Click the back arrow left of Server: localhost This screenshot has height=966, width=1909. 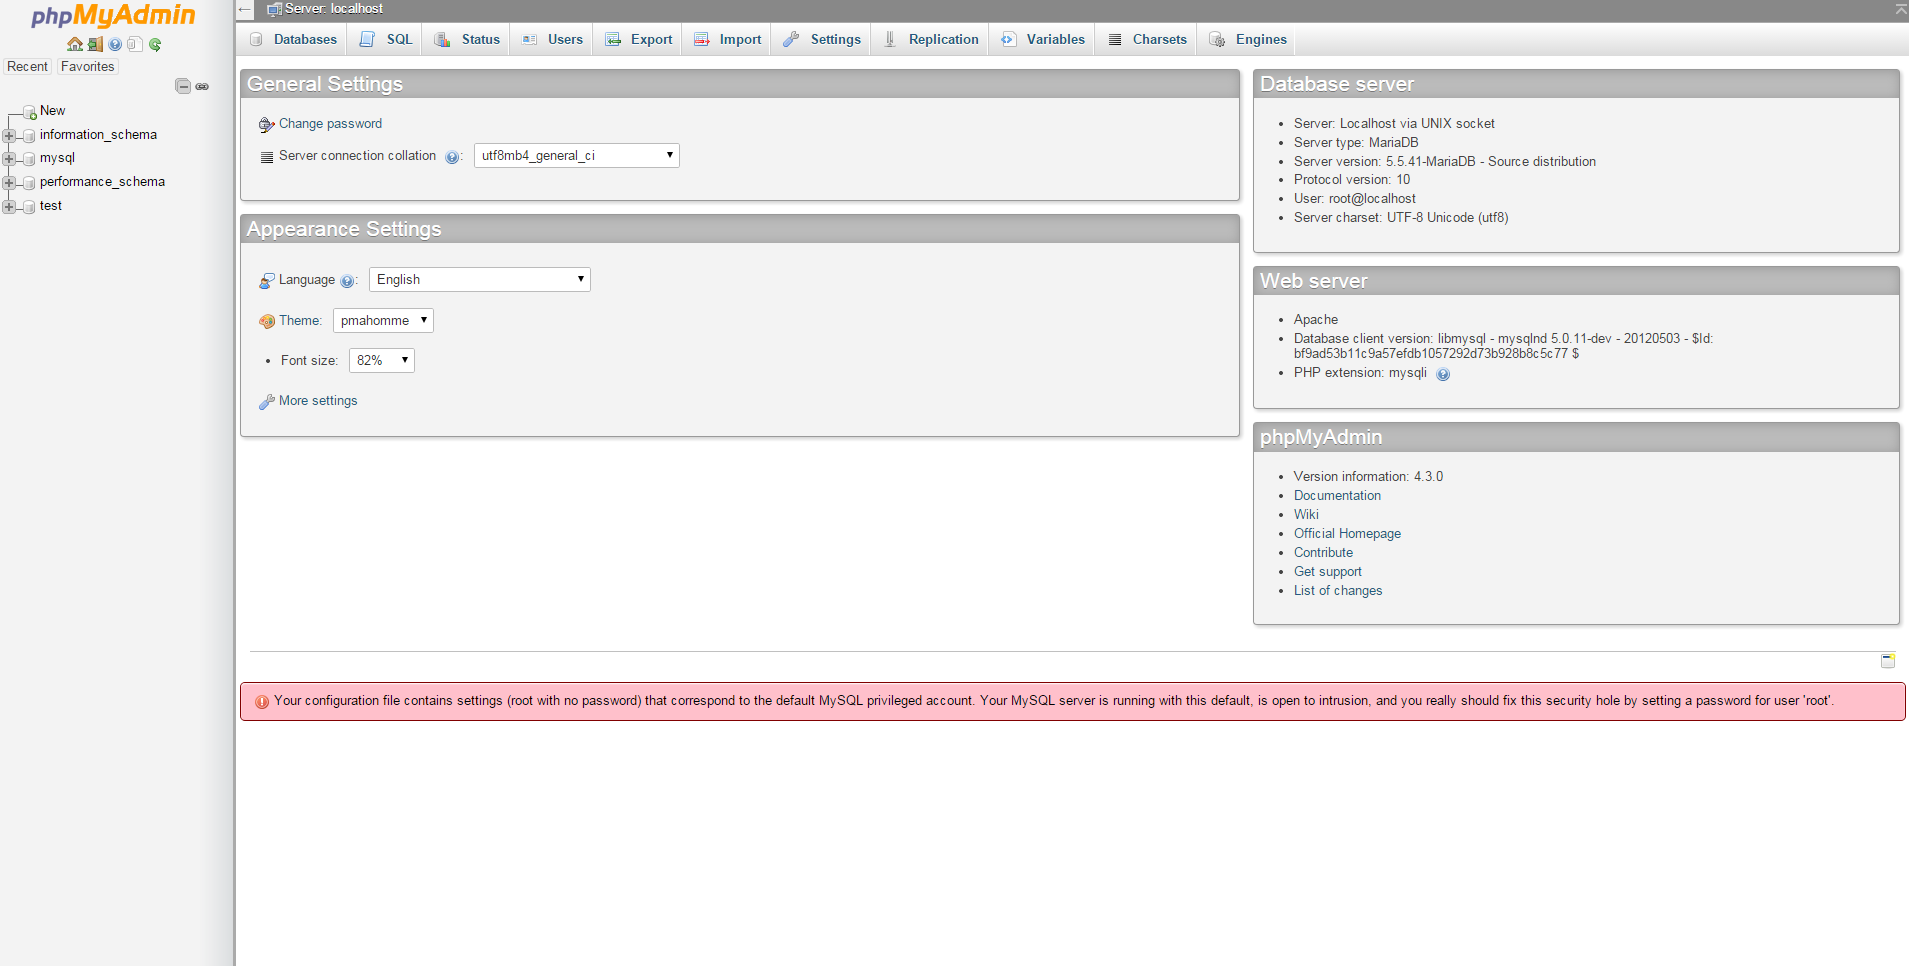click(x=245, y=9)
